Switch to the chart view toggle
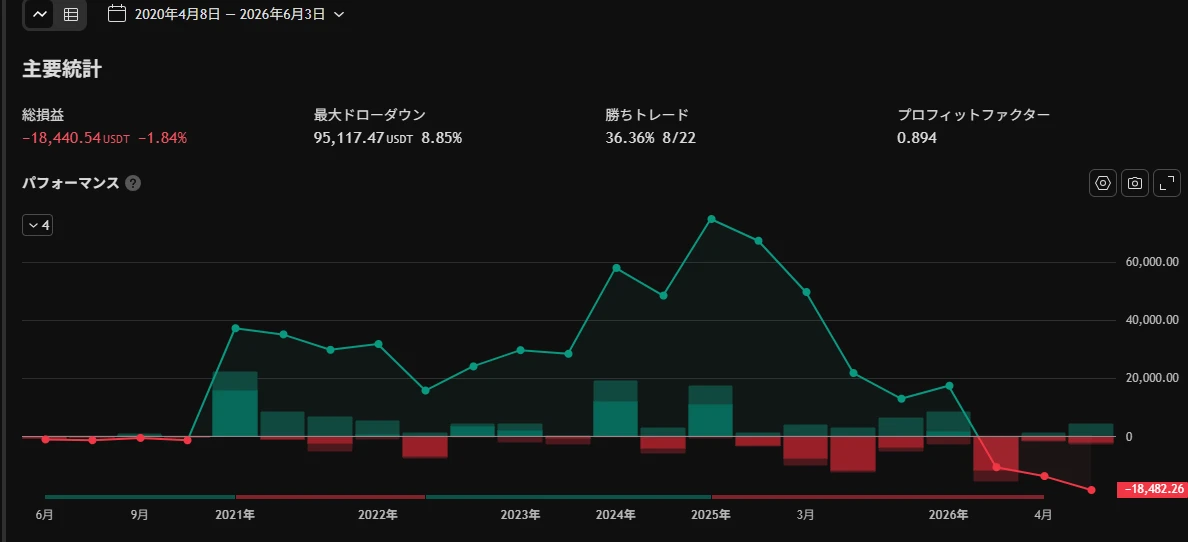This screenshot has height=542, width=1188. click(x=40, y=14)
